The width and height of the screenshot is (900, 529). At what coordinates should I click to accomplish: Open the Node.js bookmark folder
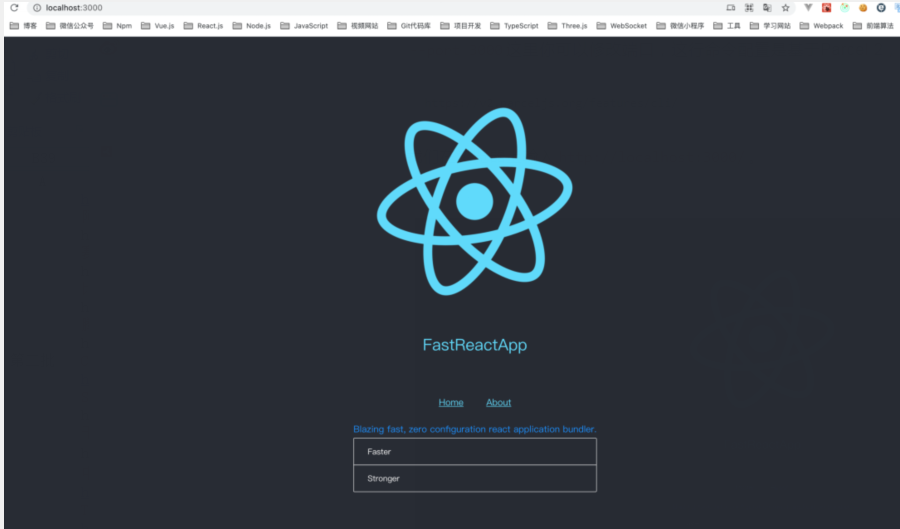pyautogui.click(x=251, y=26)
